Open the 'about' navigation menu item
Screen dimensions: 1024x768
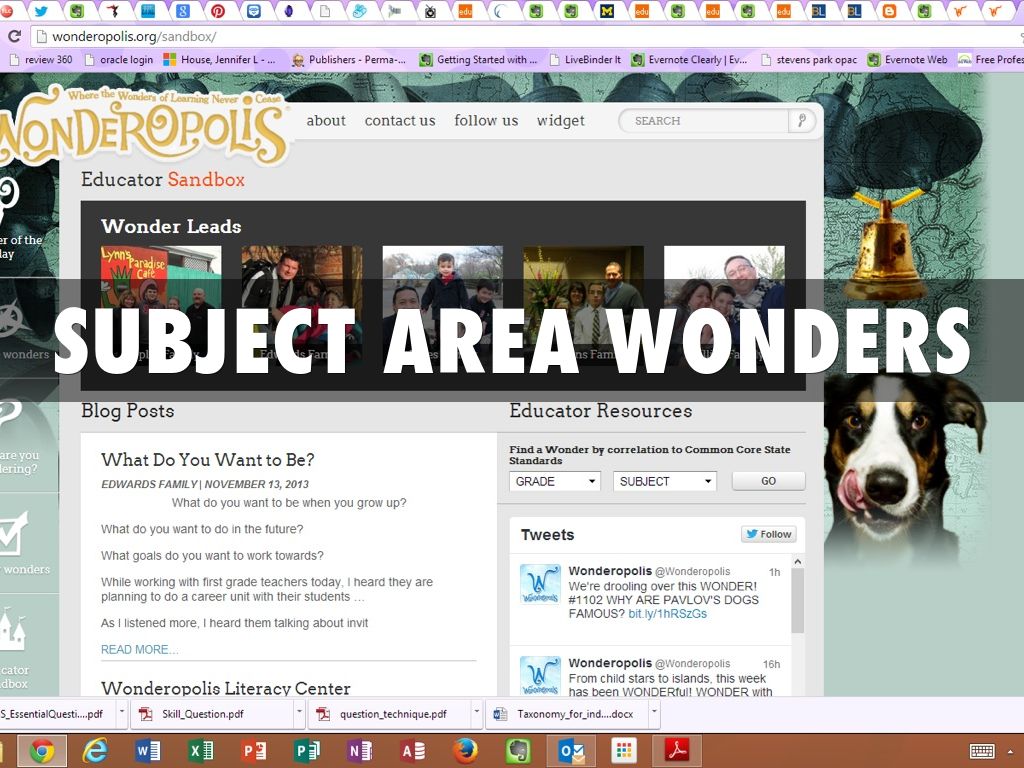pyautogui.click(x=326, y=121)
